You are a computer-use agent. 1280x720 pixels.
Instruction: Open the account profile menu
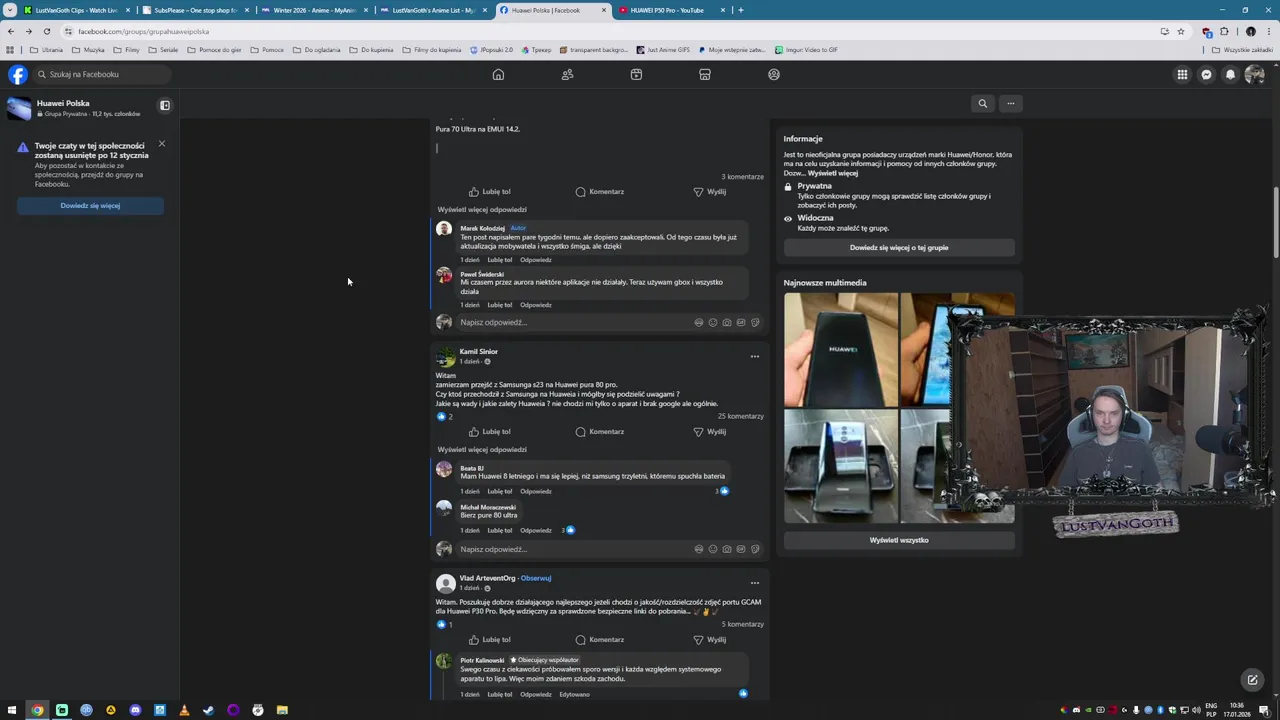(x=1254, y=74)
